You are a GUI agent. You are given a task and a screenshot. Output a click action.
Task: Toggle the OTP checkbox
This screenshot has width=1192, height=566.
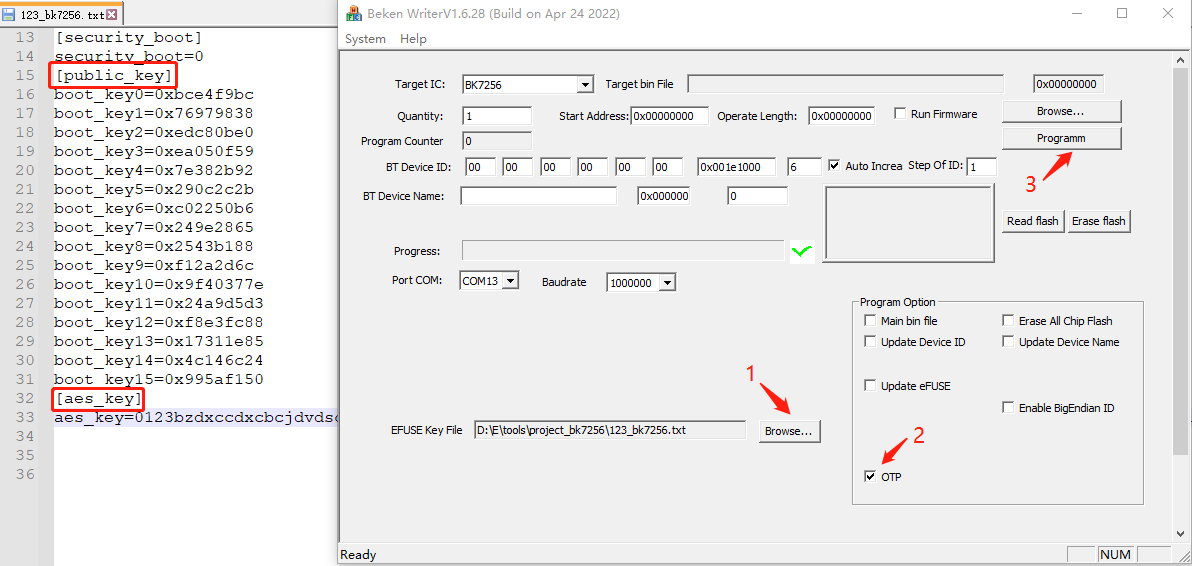(870, 477)
